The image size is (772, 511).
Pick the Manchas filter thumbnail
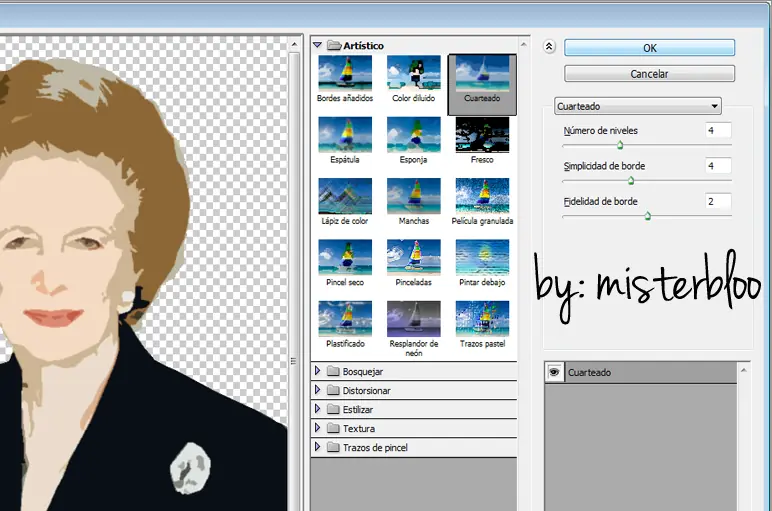point(414,196)
